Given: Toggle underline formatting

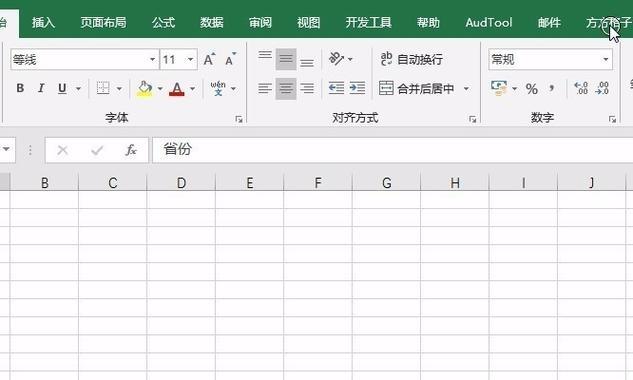Looking at the screenshot, I should (x=62, y=88).
